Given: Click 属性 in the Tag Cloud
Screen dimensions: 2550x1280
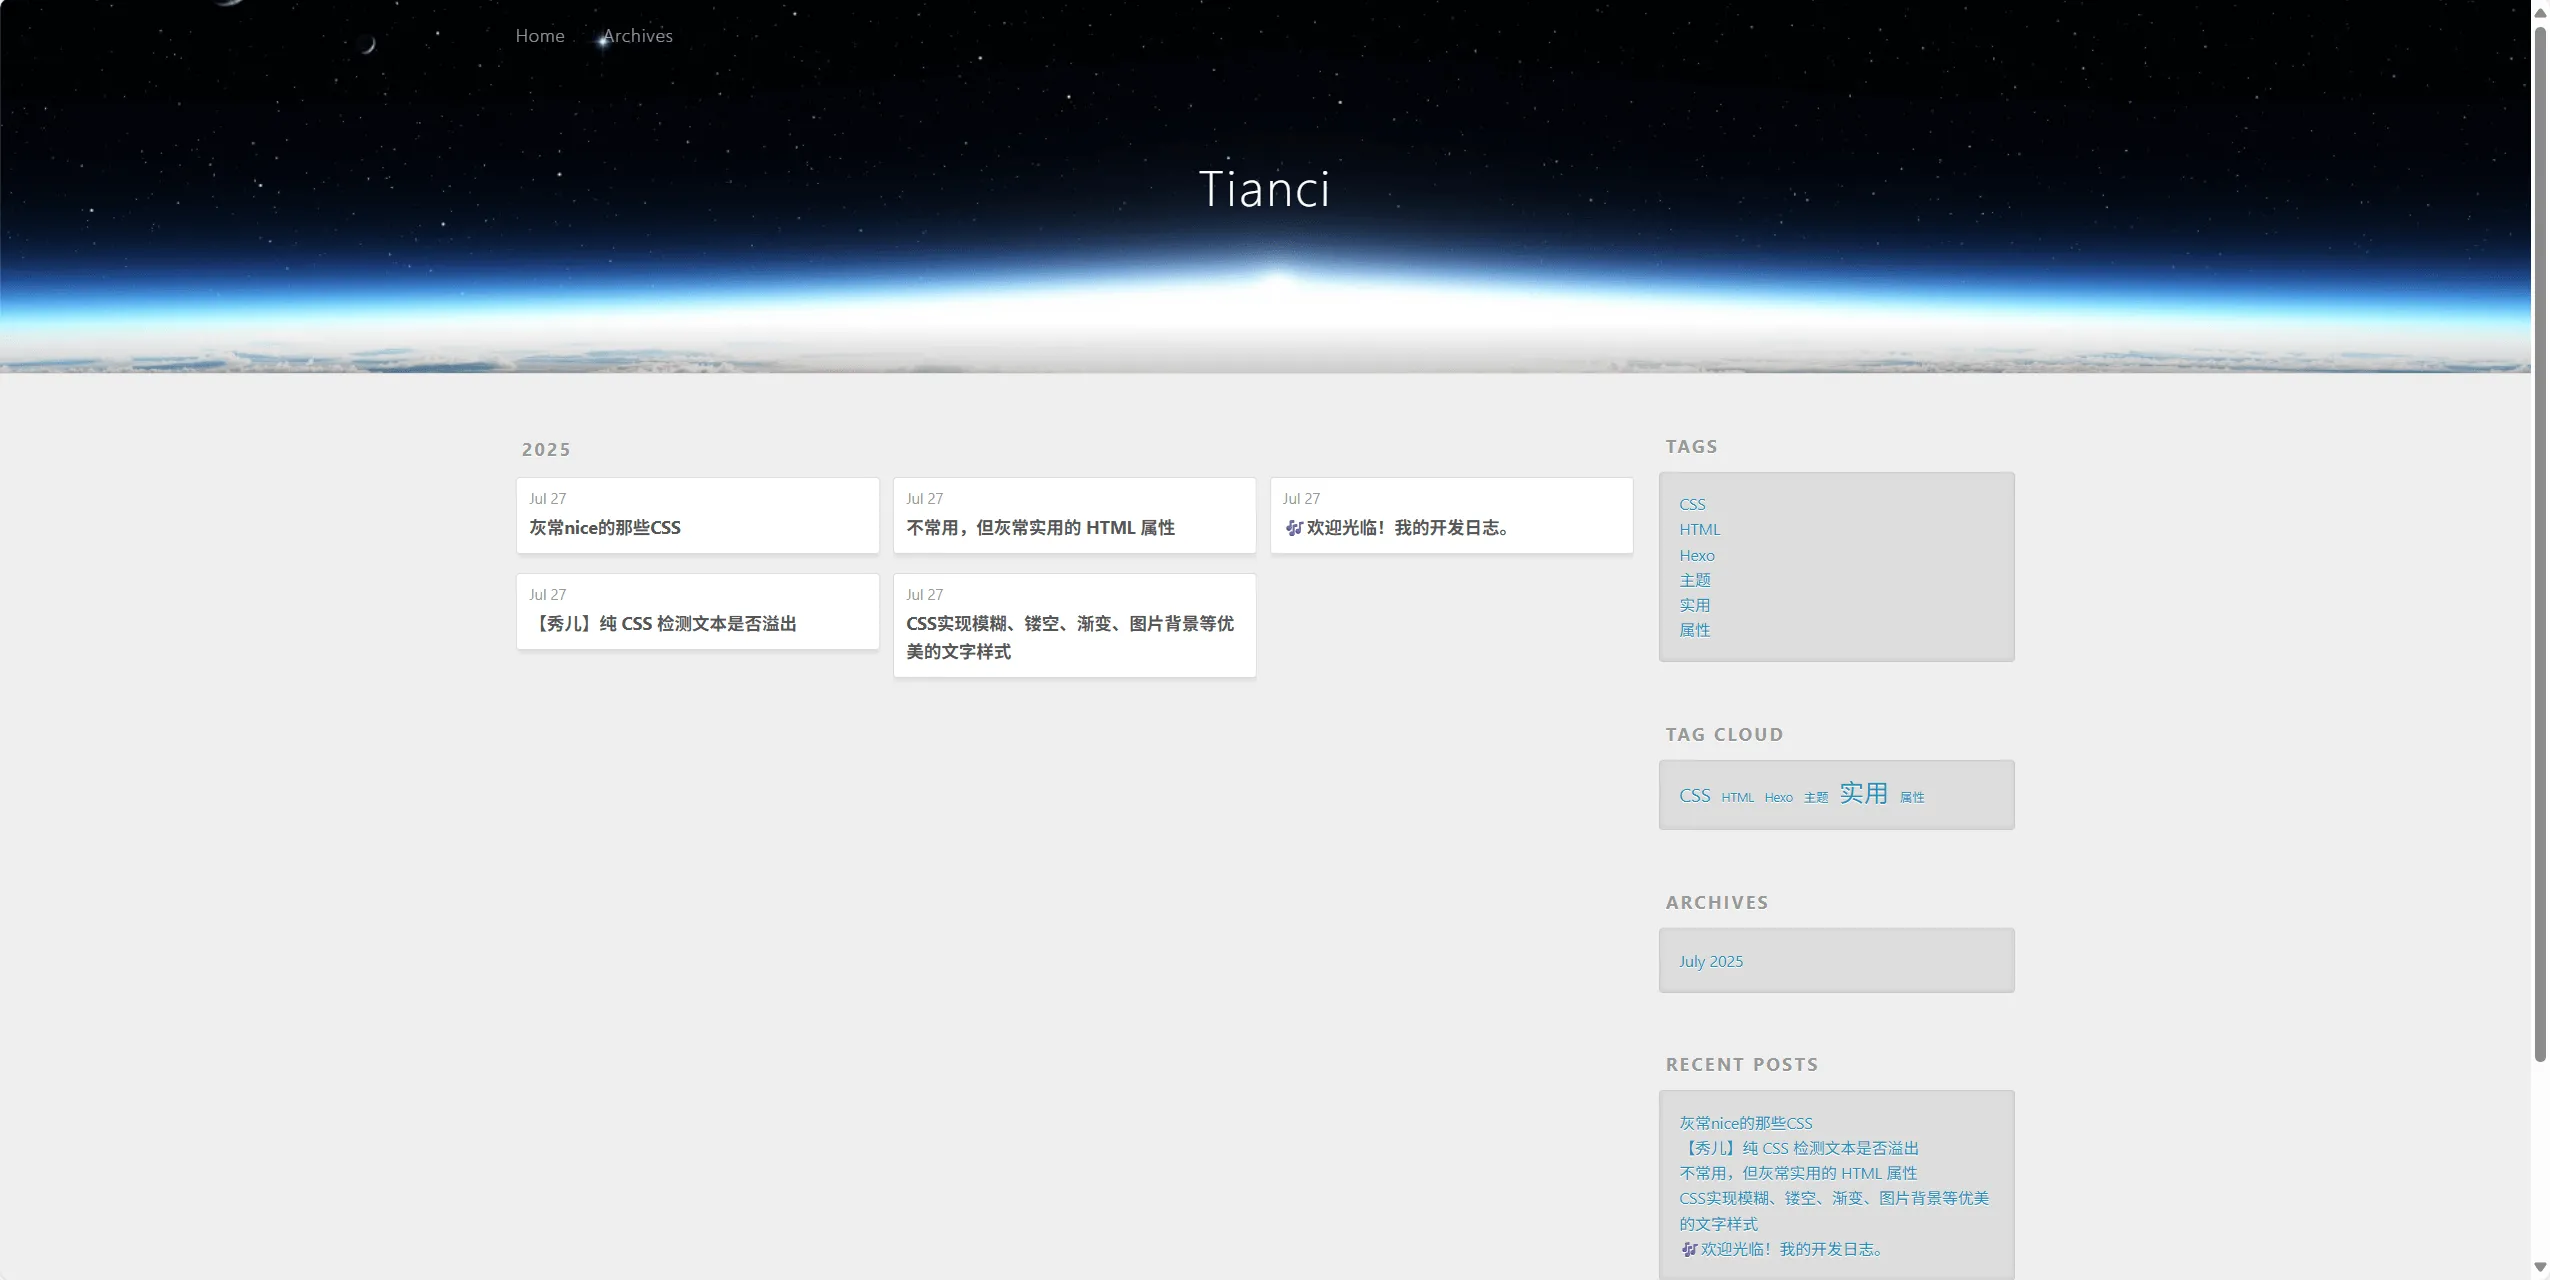Looking at the screenshot, I should (1911, 798).
